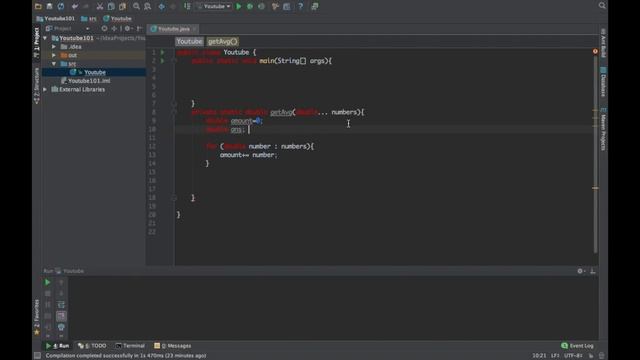Click the src breadcrumb in navigation bar
Screen dimensions: 640x360
pos(89,18)
